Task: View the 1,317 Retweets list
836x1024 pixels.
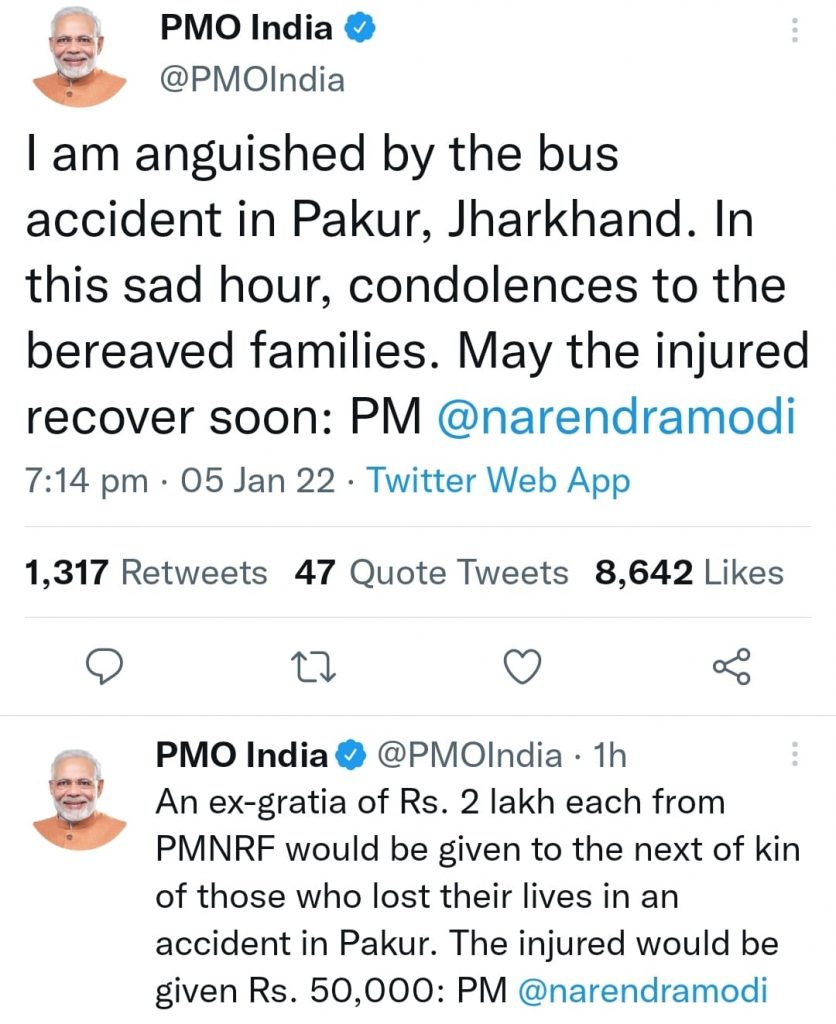Action: pyautogui.click(x=146, y=573)
